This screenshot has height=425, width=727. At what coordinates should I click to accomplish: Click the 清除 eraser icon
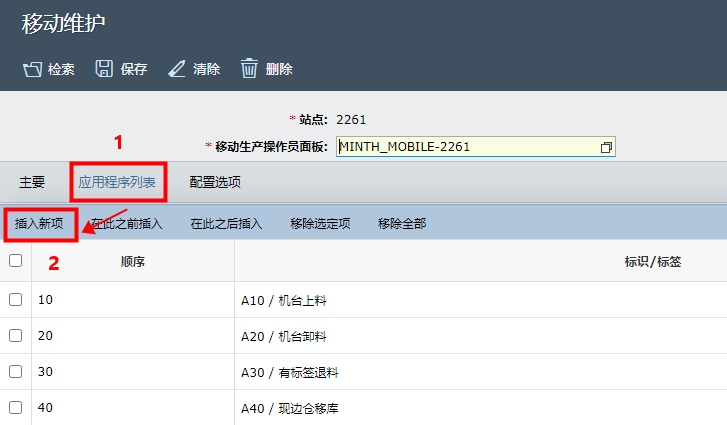[x=177, y=69]
